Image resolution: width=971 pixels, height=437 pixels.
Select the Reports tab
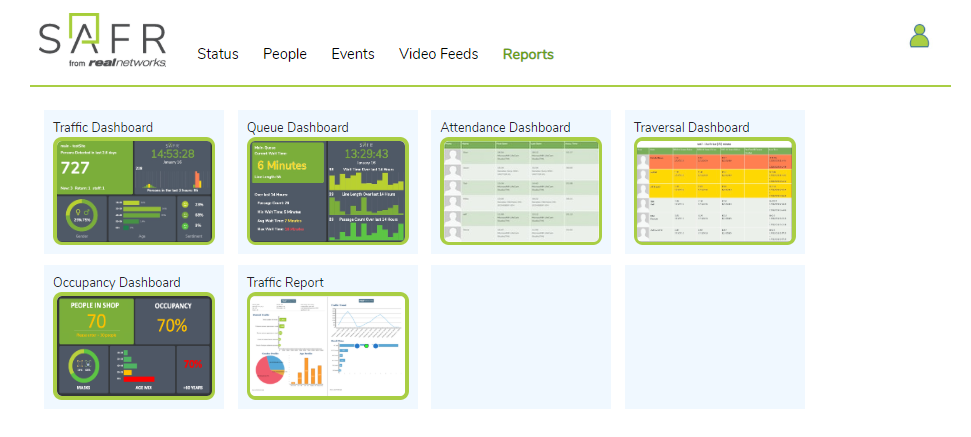pos(528,54)
